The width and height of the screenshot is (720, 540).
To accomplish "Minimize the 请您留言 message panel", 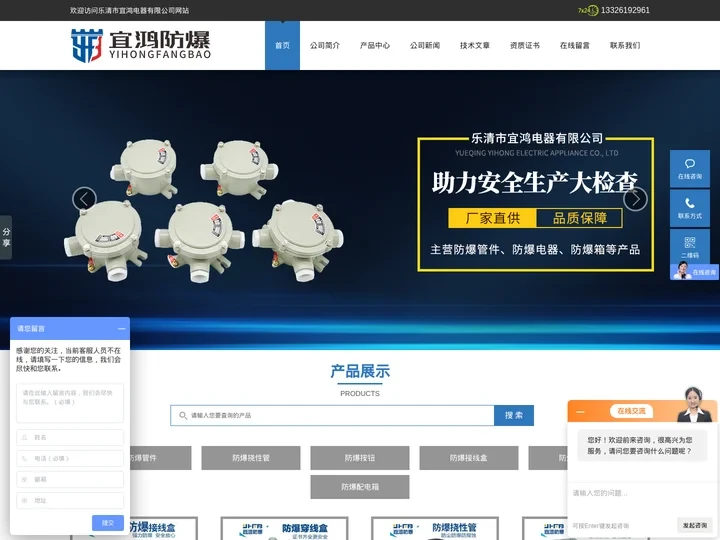I will coord(122,329).
